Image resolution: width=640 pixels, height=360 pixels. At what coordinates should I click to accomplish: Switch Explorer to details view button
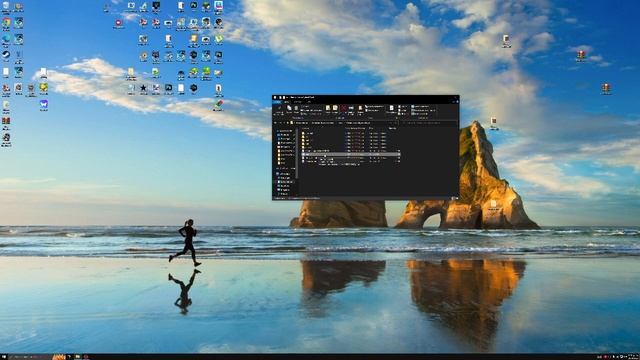(452, 198)
